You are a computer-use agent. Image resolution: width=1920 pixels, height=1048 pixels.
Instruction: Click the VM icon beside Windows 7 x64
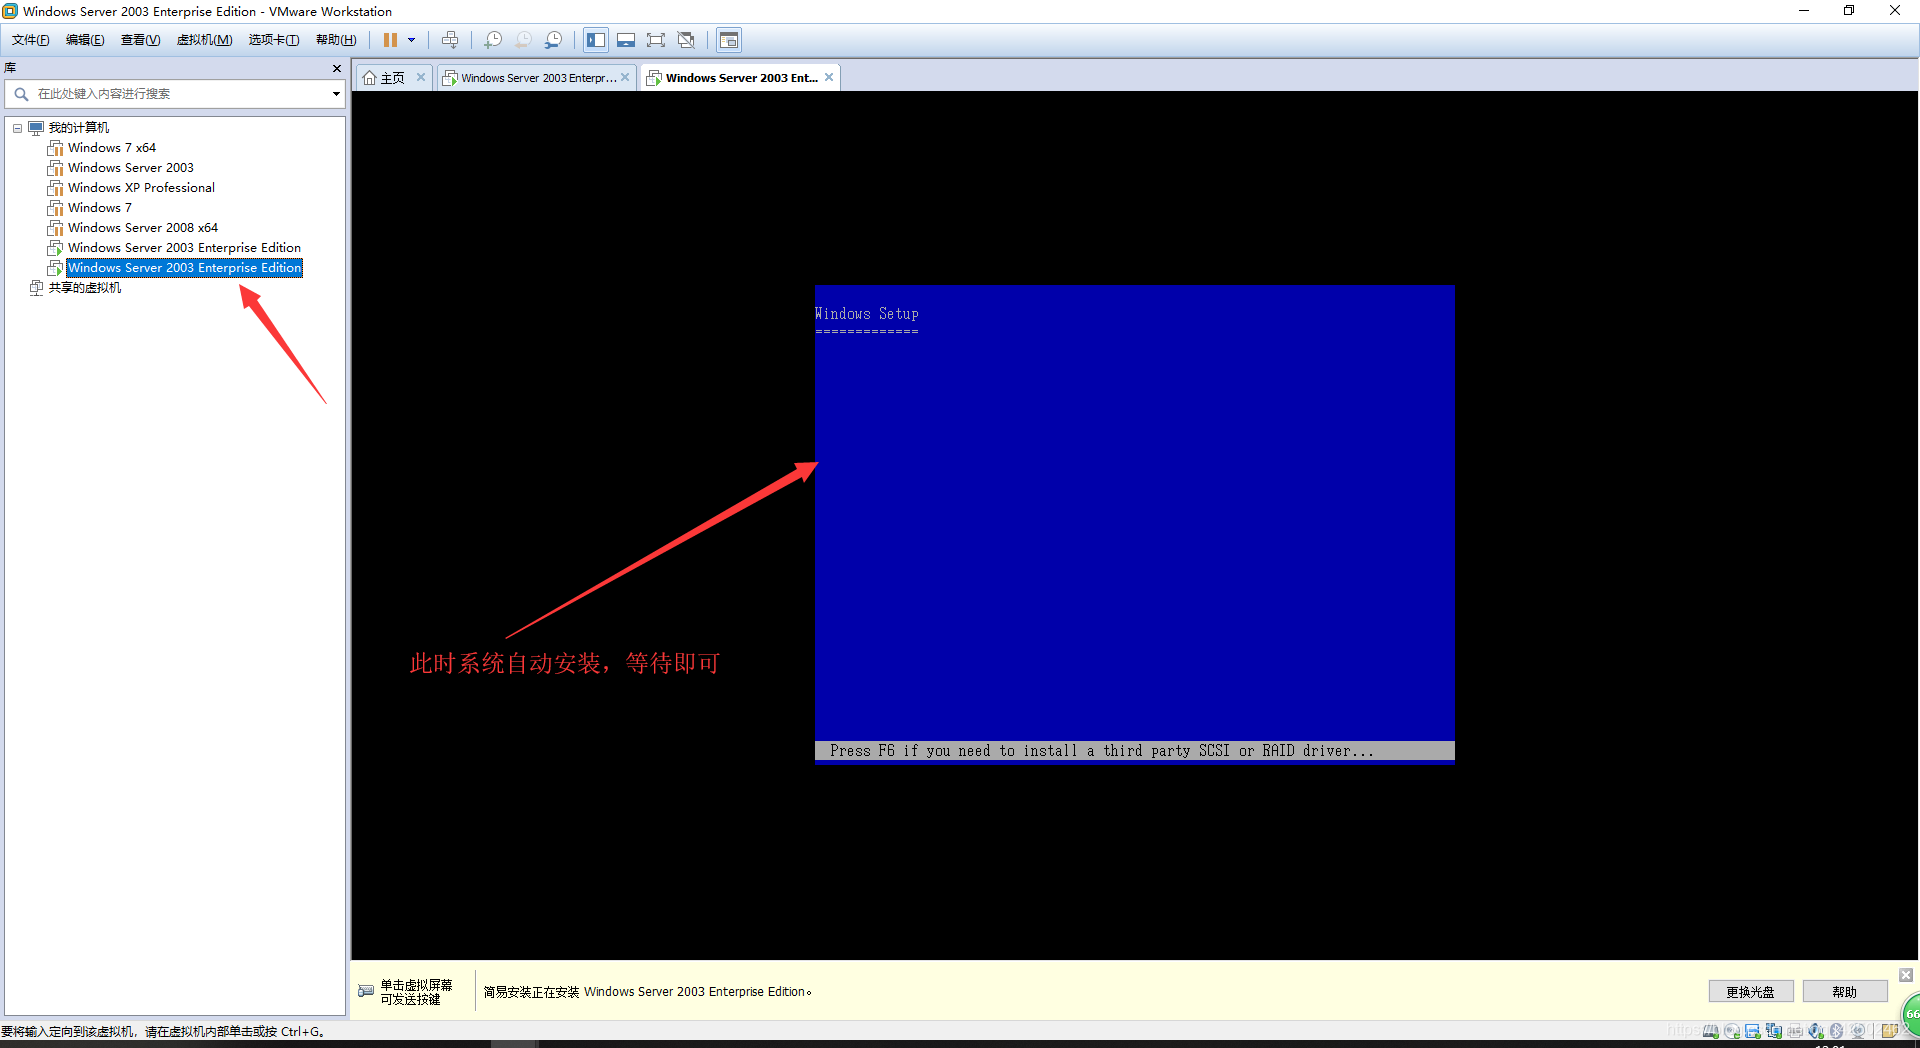pyautogui.click(x=56, y=148)
